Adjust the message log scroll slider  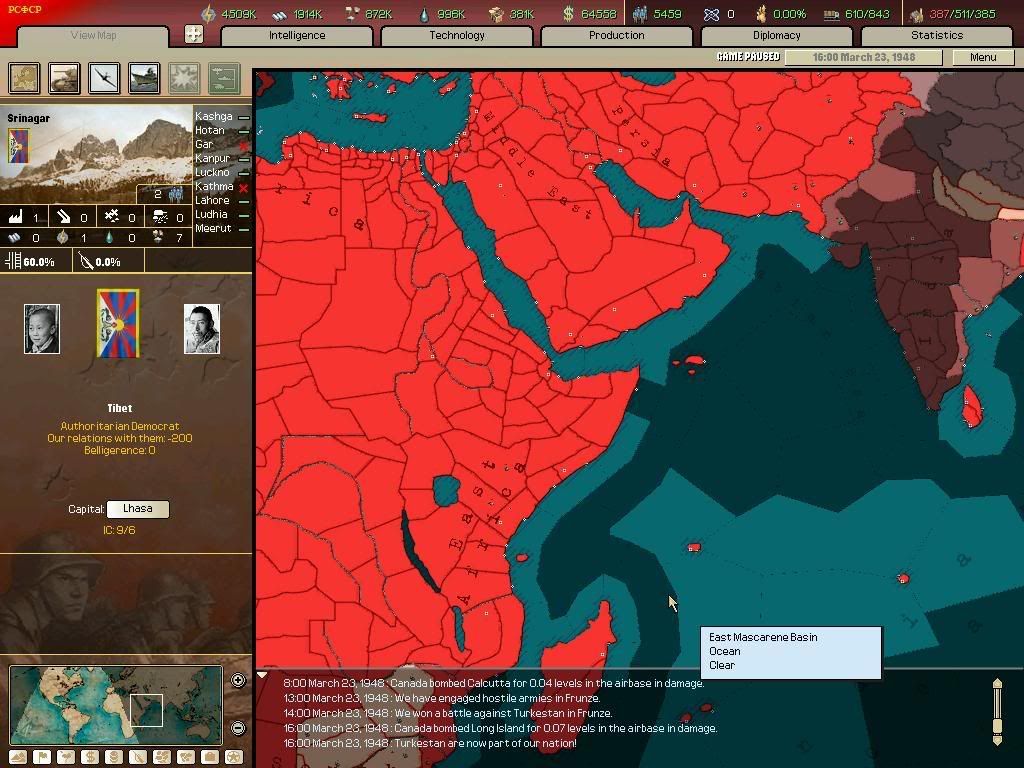pyautogui.click(x=996, y=711)
